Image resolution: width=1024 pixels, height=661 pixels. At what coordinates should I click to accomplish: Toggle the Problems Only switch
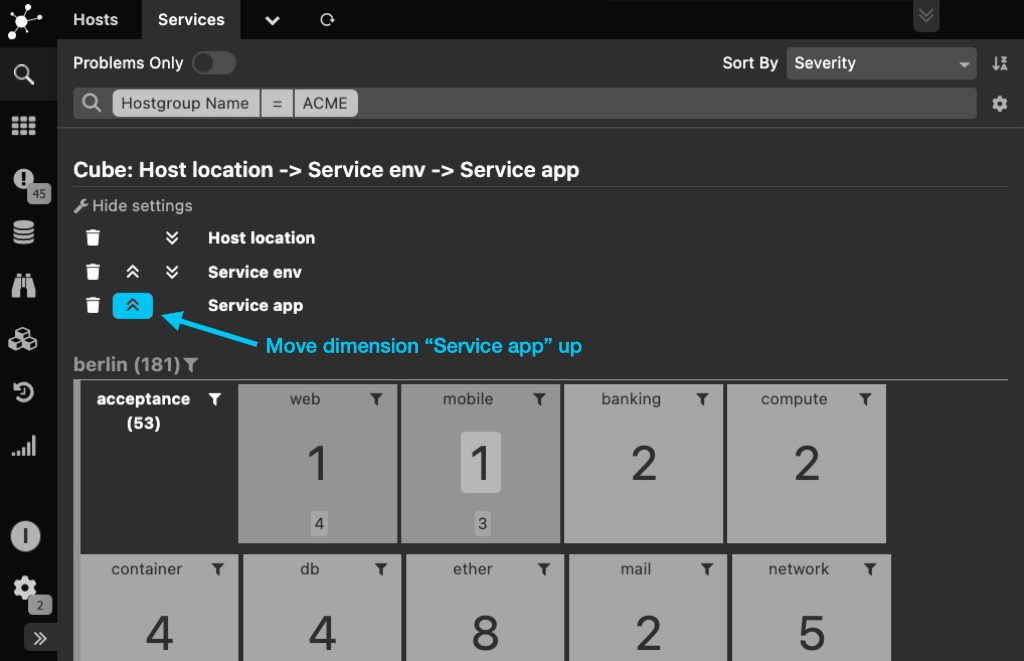coord(214,63)
